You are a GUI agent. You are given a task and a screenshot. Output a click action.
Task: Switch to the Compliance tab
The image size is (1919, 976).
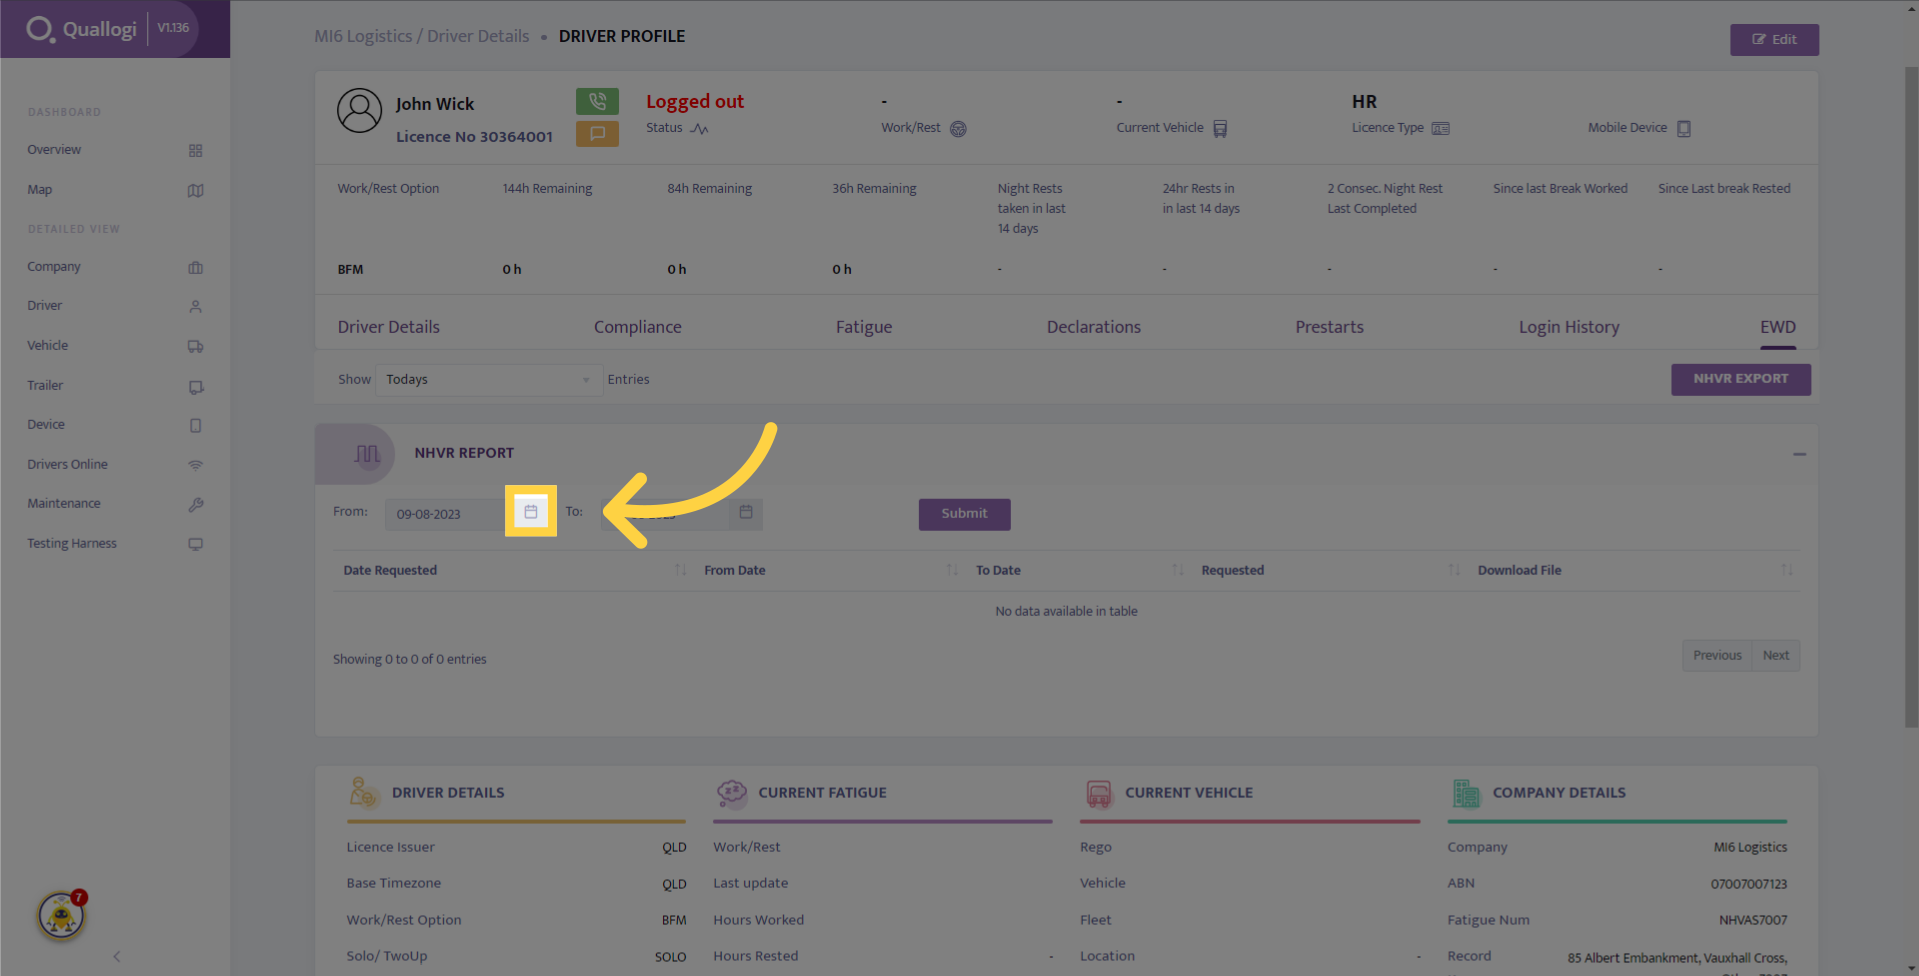(x=638, y=327)
